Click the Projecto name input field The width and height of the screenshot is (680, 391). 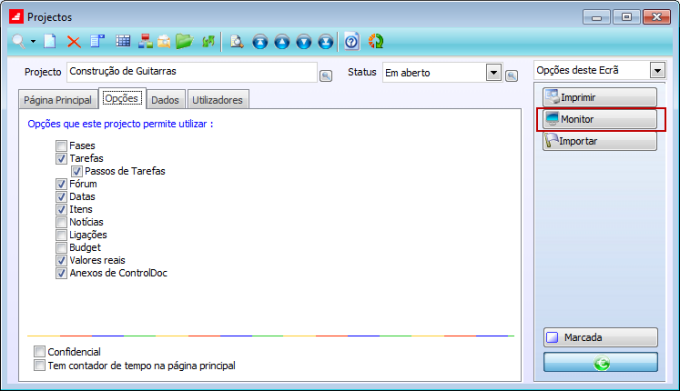click(x=192, y=72)
